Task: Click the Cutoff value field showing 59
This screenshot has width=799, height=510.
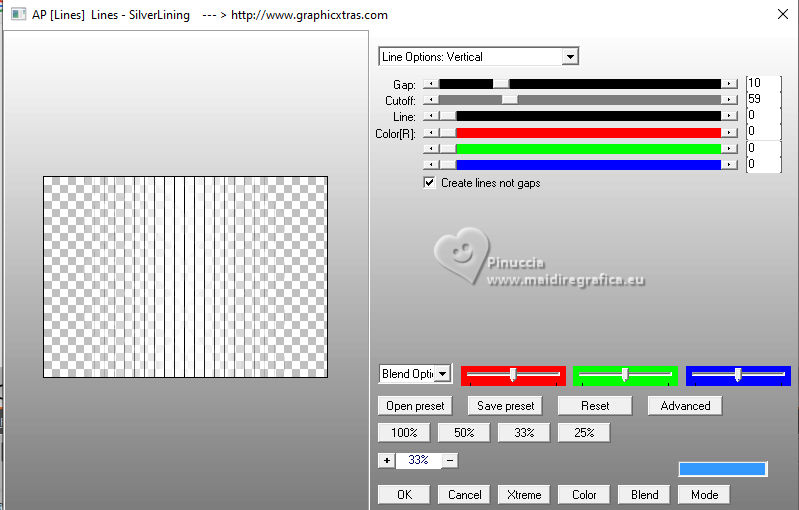Action: [x=763, y=99]
